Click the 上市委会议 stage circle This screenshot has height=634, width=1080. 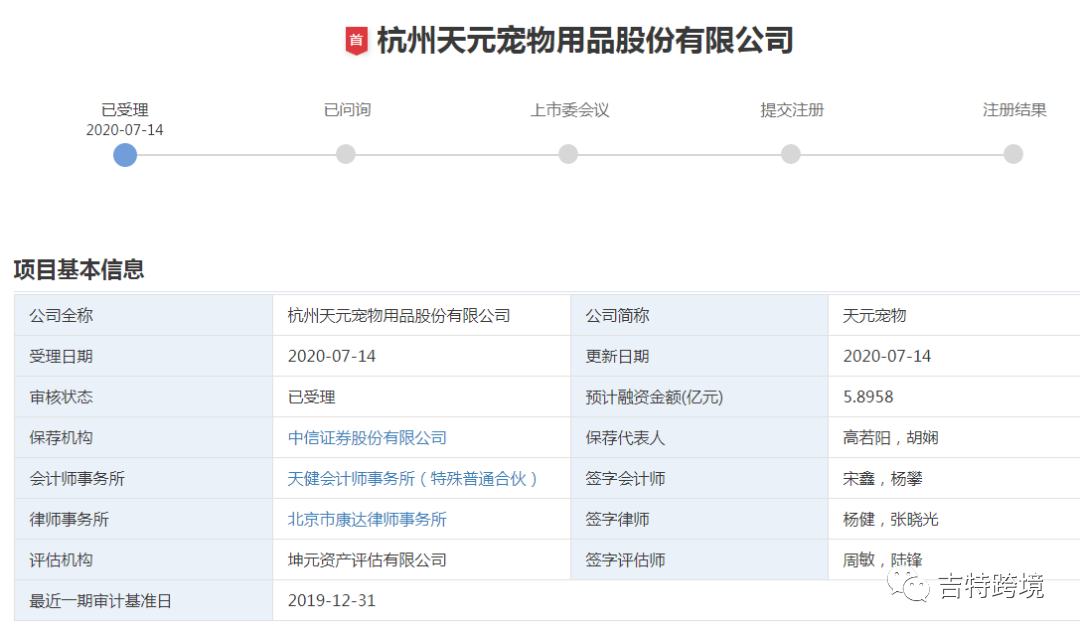point(568,154)
